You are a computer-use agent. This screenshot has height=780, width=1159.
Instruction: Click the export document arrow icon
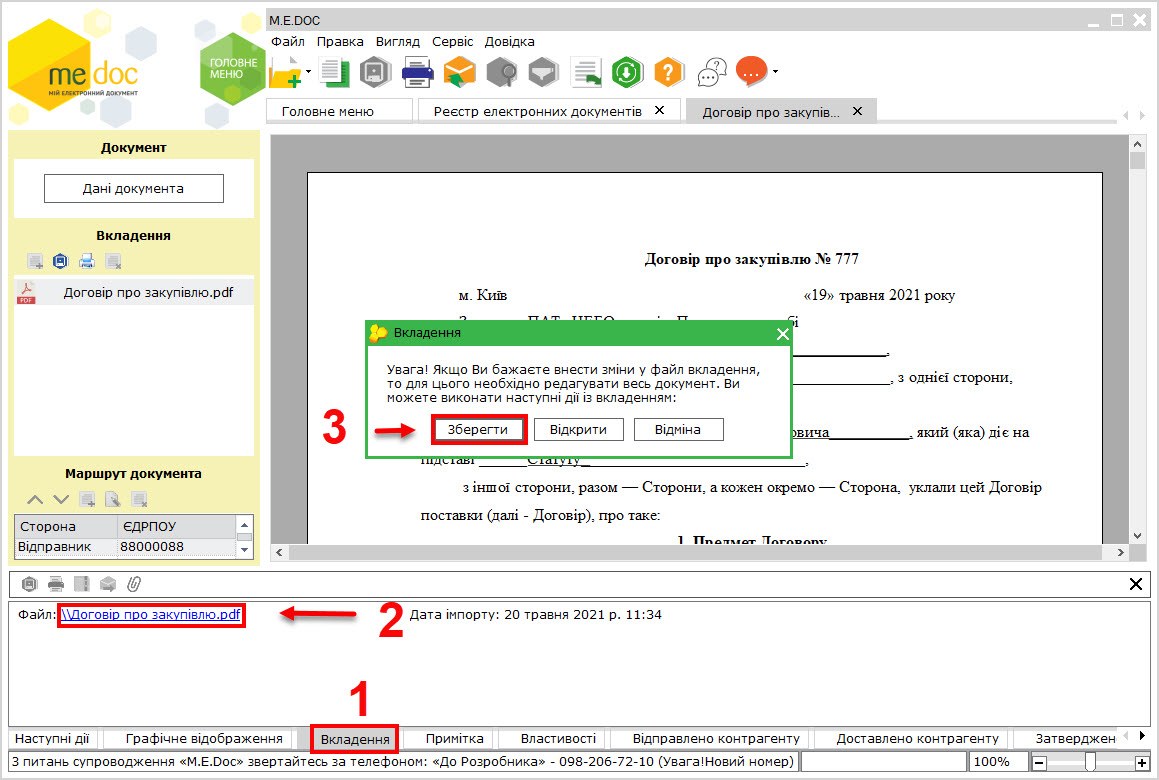pos(587,72)
